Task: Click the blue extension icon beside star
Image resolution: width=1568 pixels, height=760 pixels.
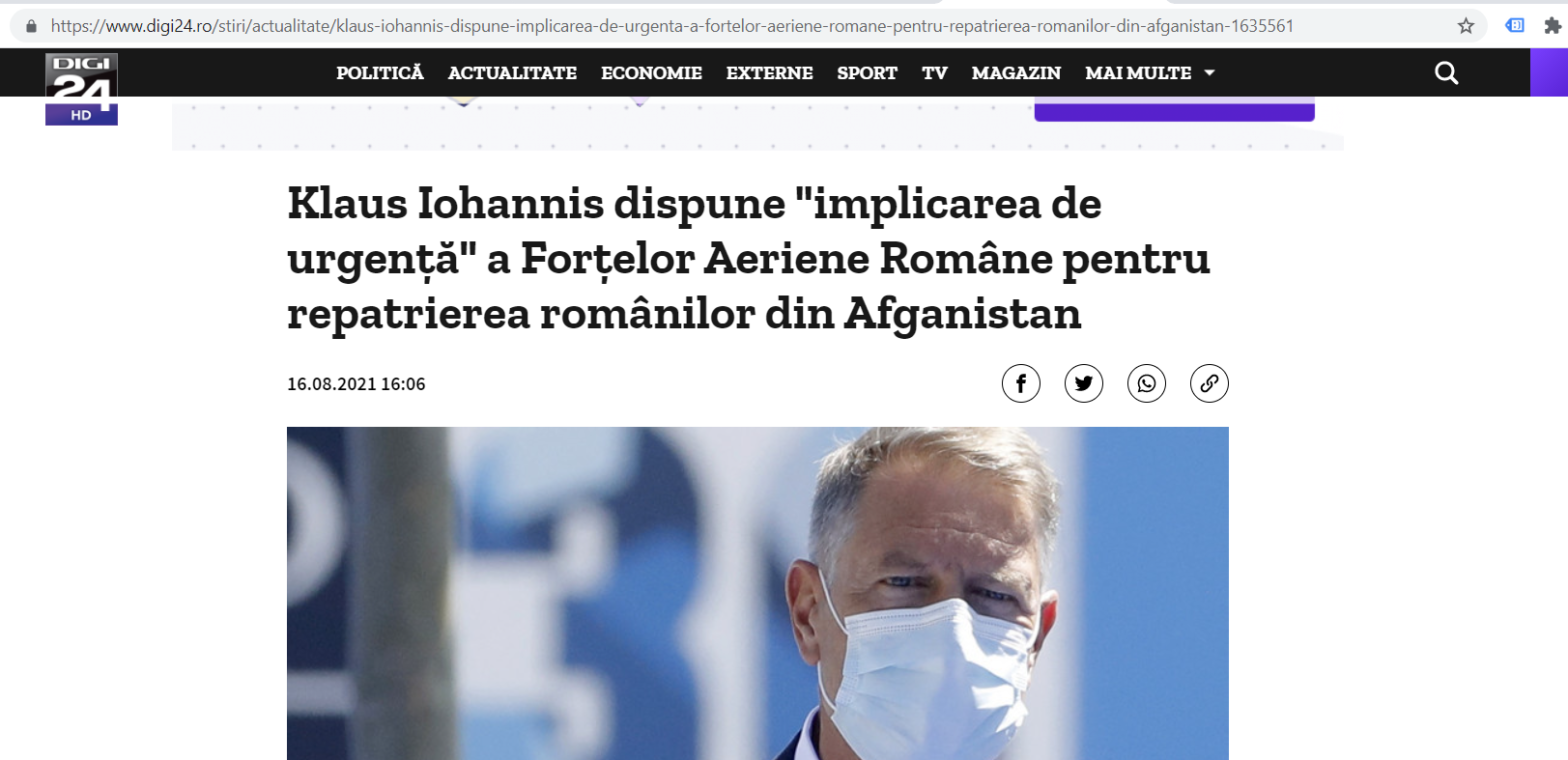Action: pyautogui.click(x=1516, y=26)
